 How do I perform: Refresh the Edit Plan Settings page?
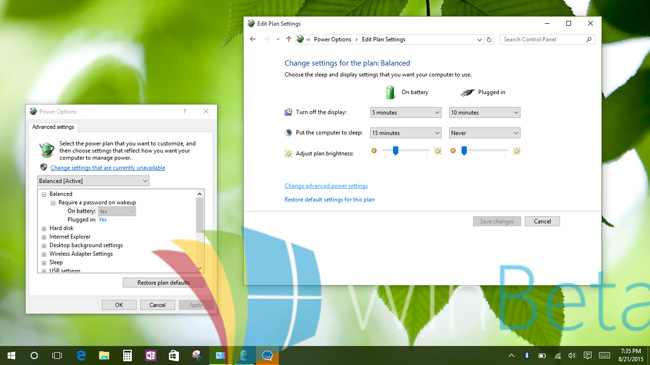coord(489,39)
